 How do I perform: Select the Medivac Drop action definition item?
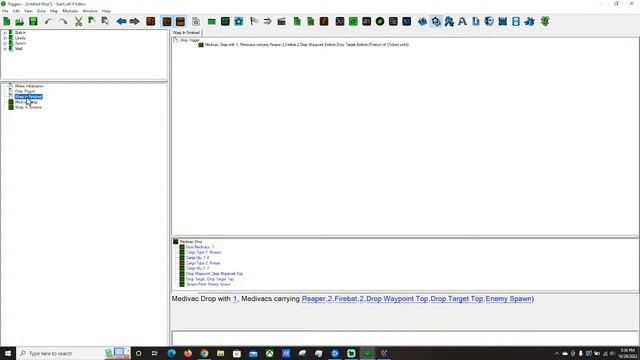click(26, 102)
